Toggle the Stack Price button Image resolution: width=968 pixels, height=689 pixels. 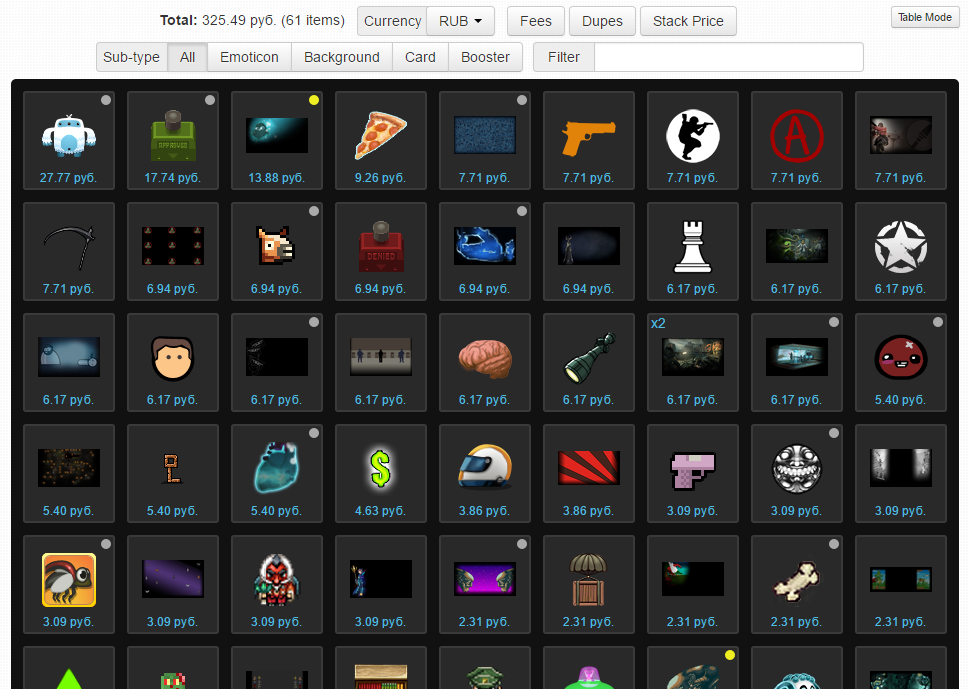coord(688,21)
